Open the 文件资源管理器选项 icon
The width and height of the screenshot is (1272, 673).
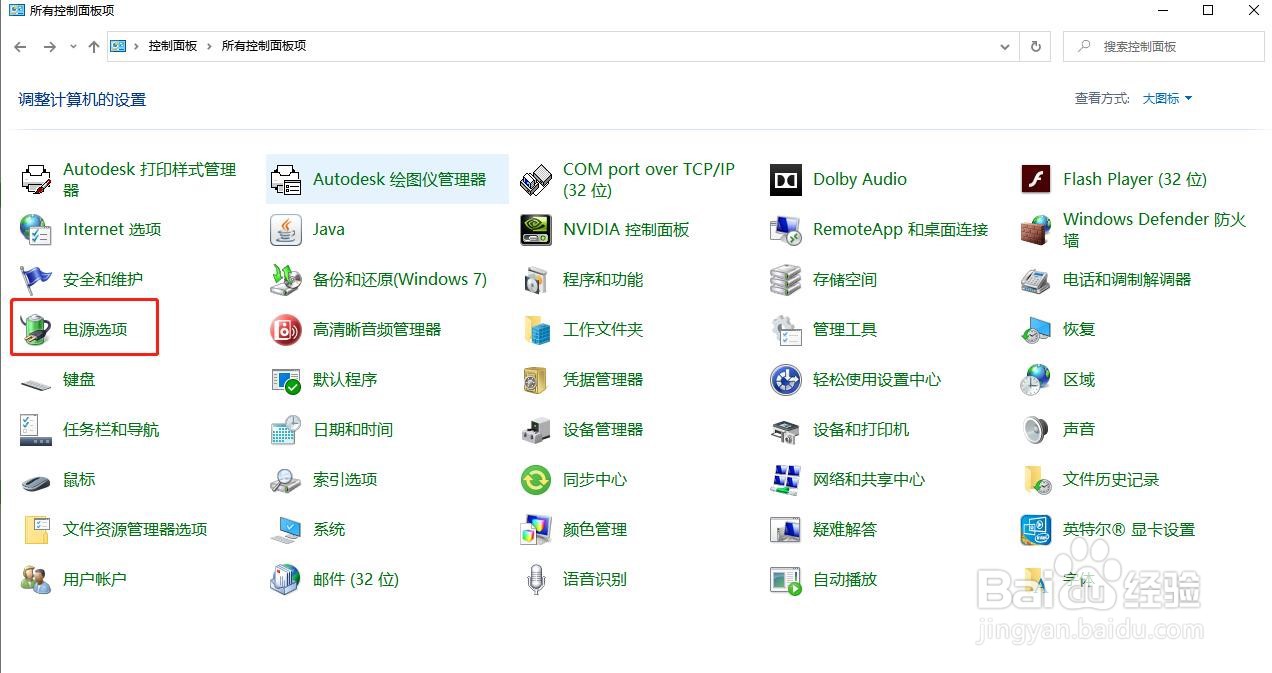(36, 530)
